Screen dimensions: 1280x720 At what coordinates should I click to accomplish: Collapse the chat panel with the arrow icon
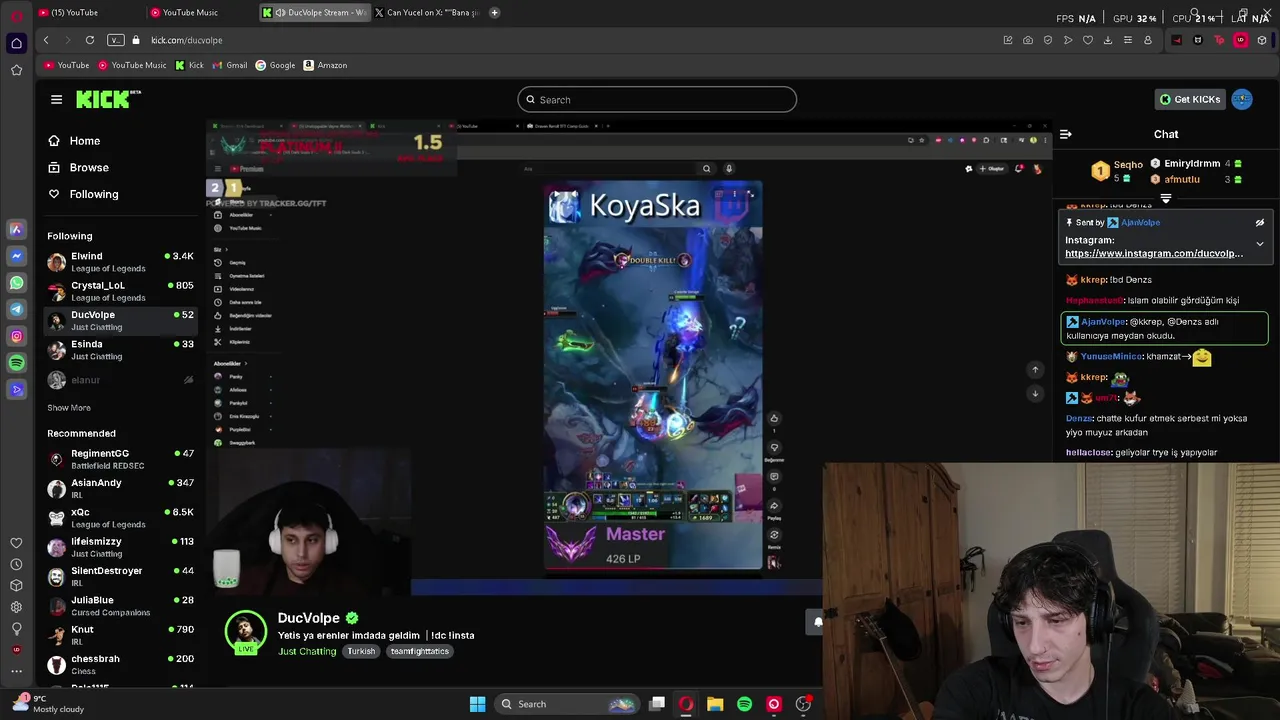pos(1066,134)
